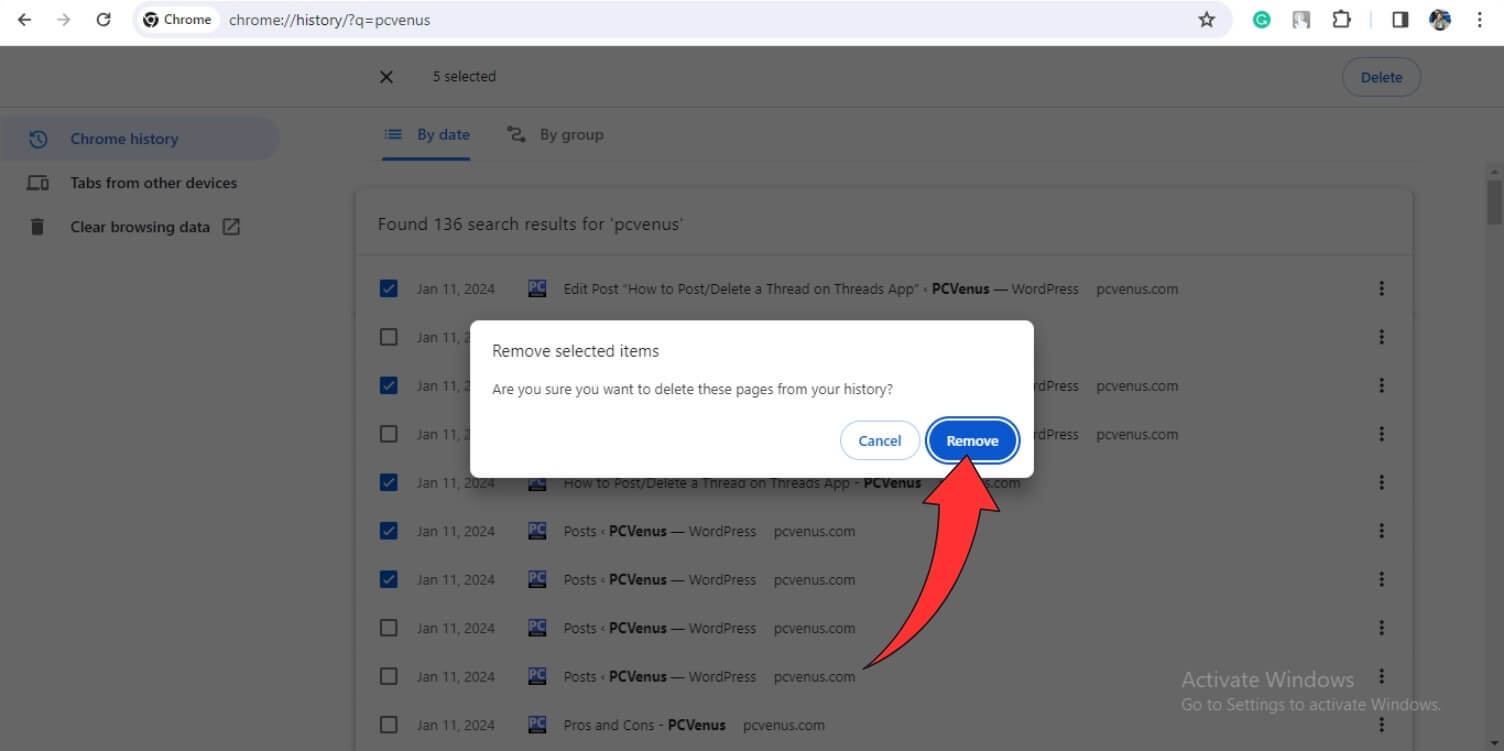Uncheck the How to Post/Delete Thread entry

point(389,483)
